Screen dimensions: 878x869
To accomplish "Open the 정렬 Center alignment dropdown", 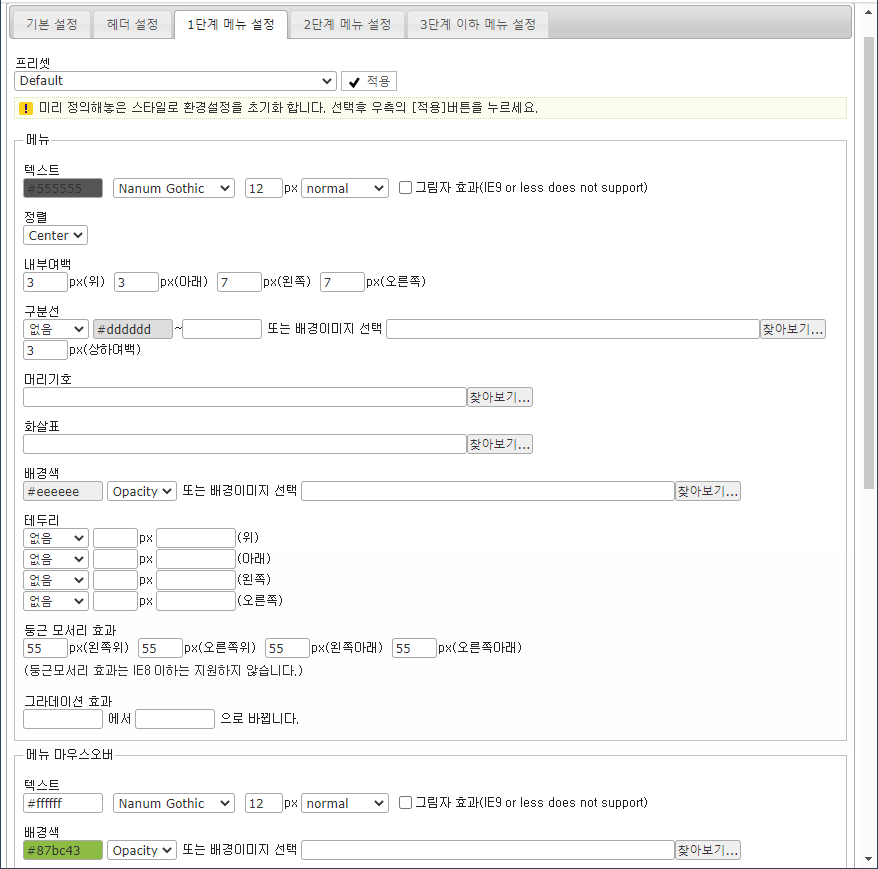I will click(x=54, y=235).
